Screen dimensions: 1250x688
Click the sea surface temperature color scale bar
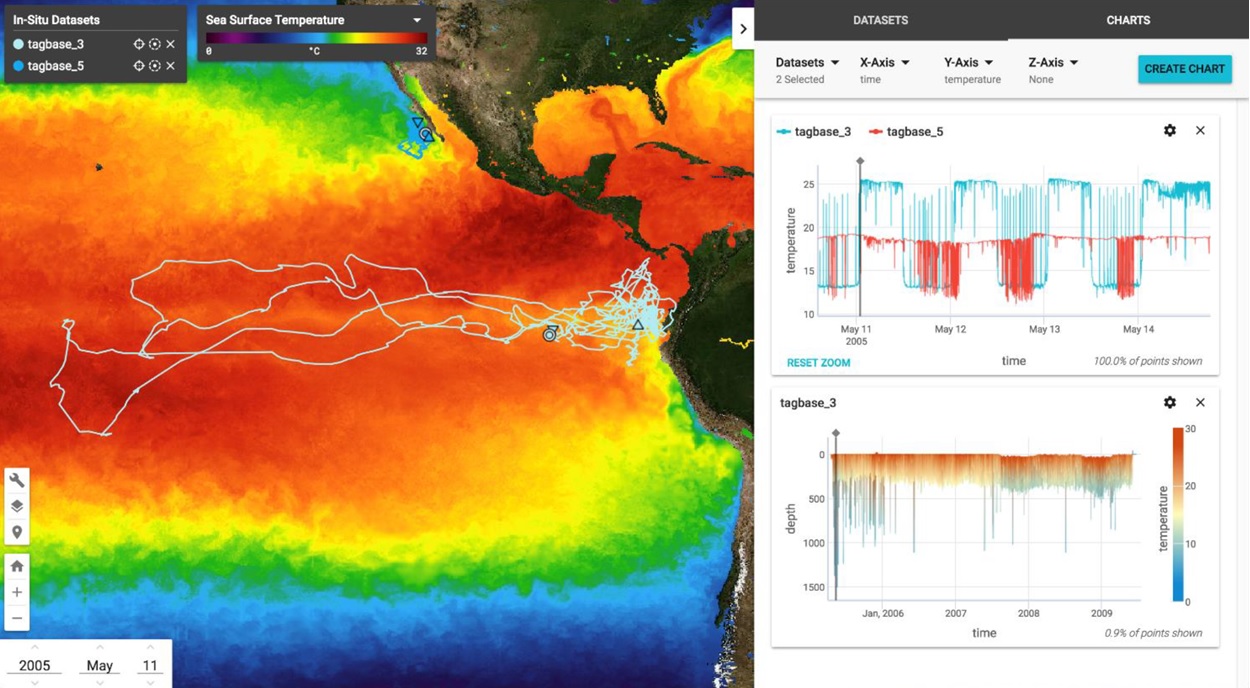click(316, 38)
